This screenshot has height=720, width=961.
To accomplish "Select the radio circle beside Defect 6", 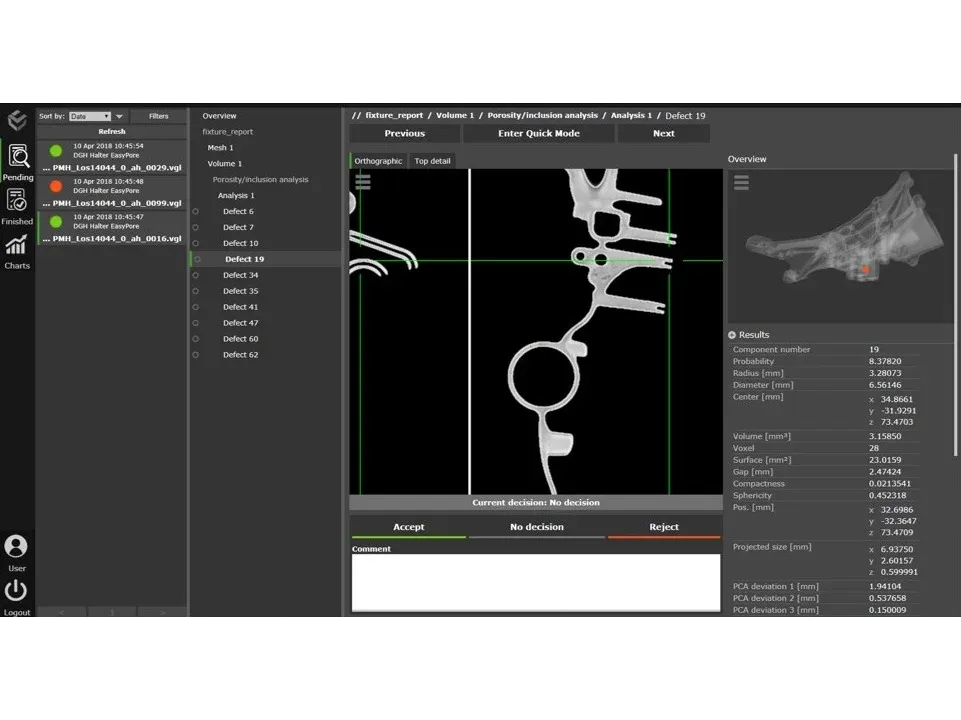I will (x=196, y=212).
